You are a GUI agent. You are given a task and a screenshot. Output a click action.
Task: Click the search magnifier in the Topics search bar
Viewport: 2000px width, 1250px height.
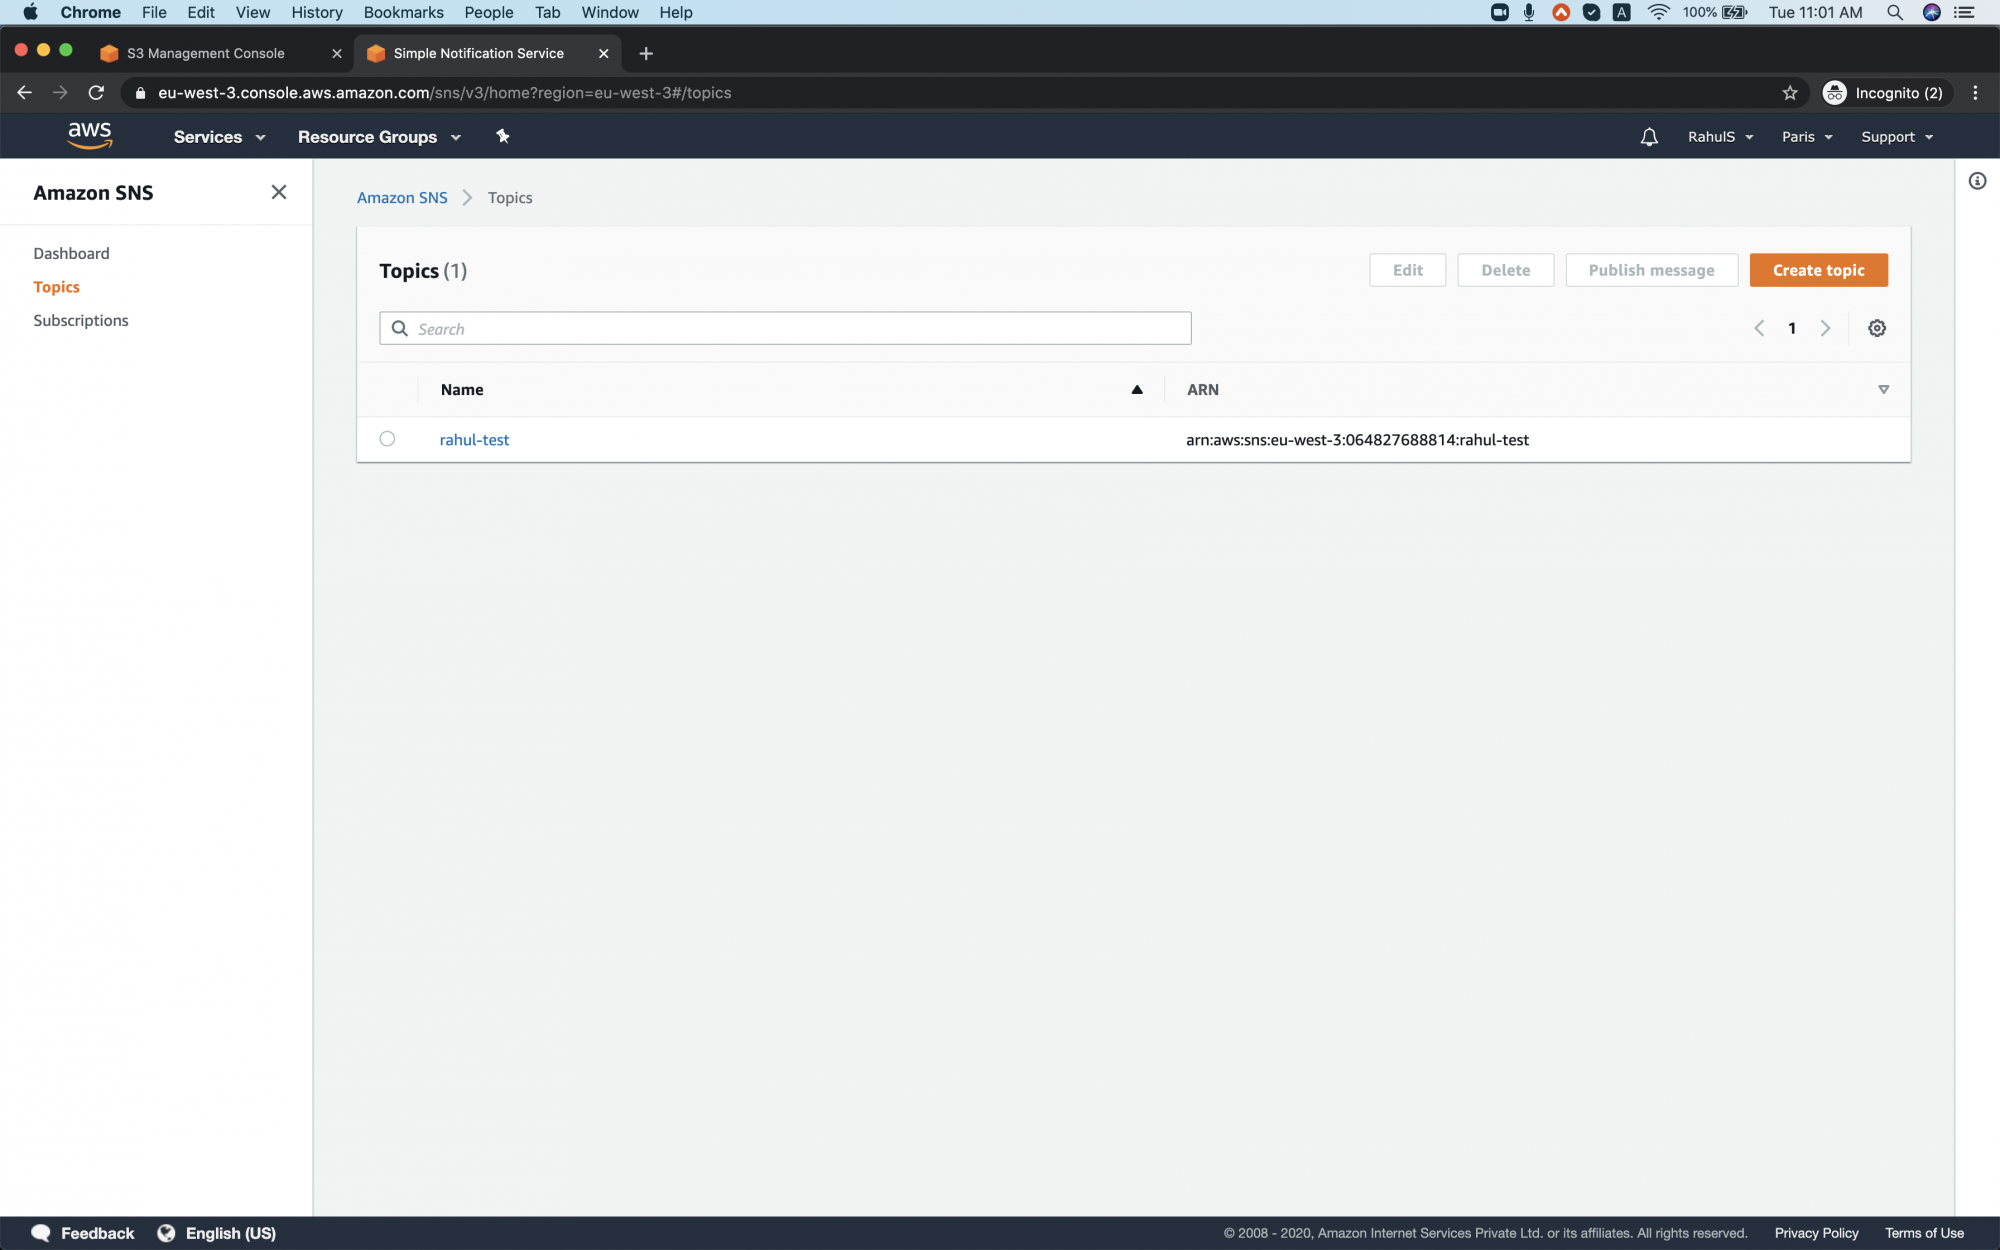coord(400,328)
